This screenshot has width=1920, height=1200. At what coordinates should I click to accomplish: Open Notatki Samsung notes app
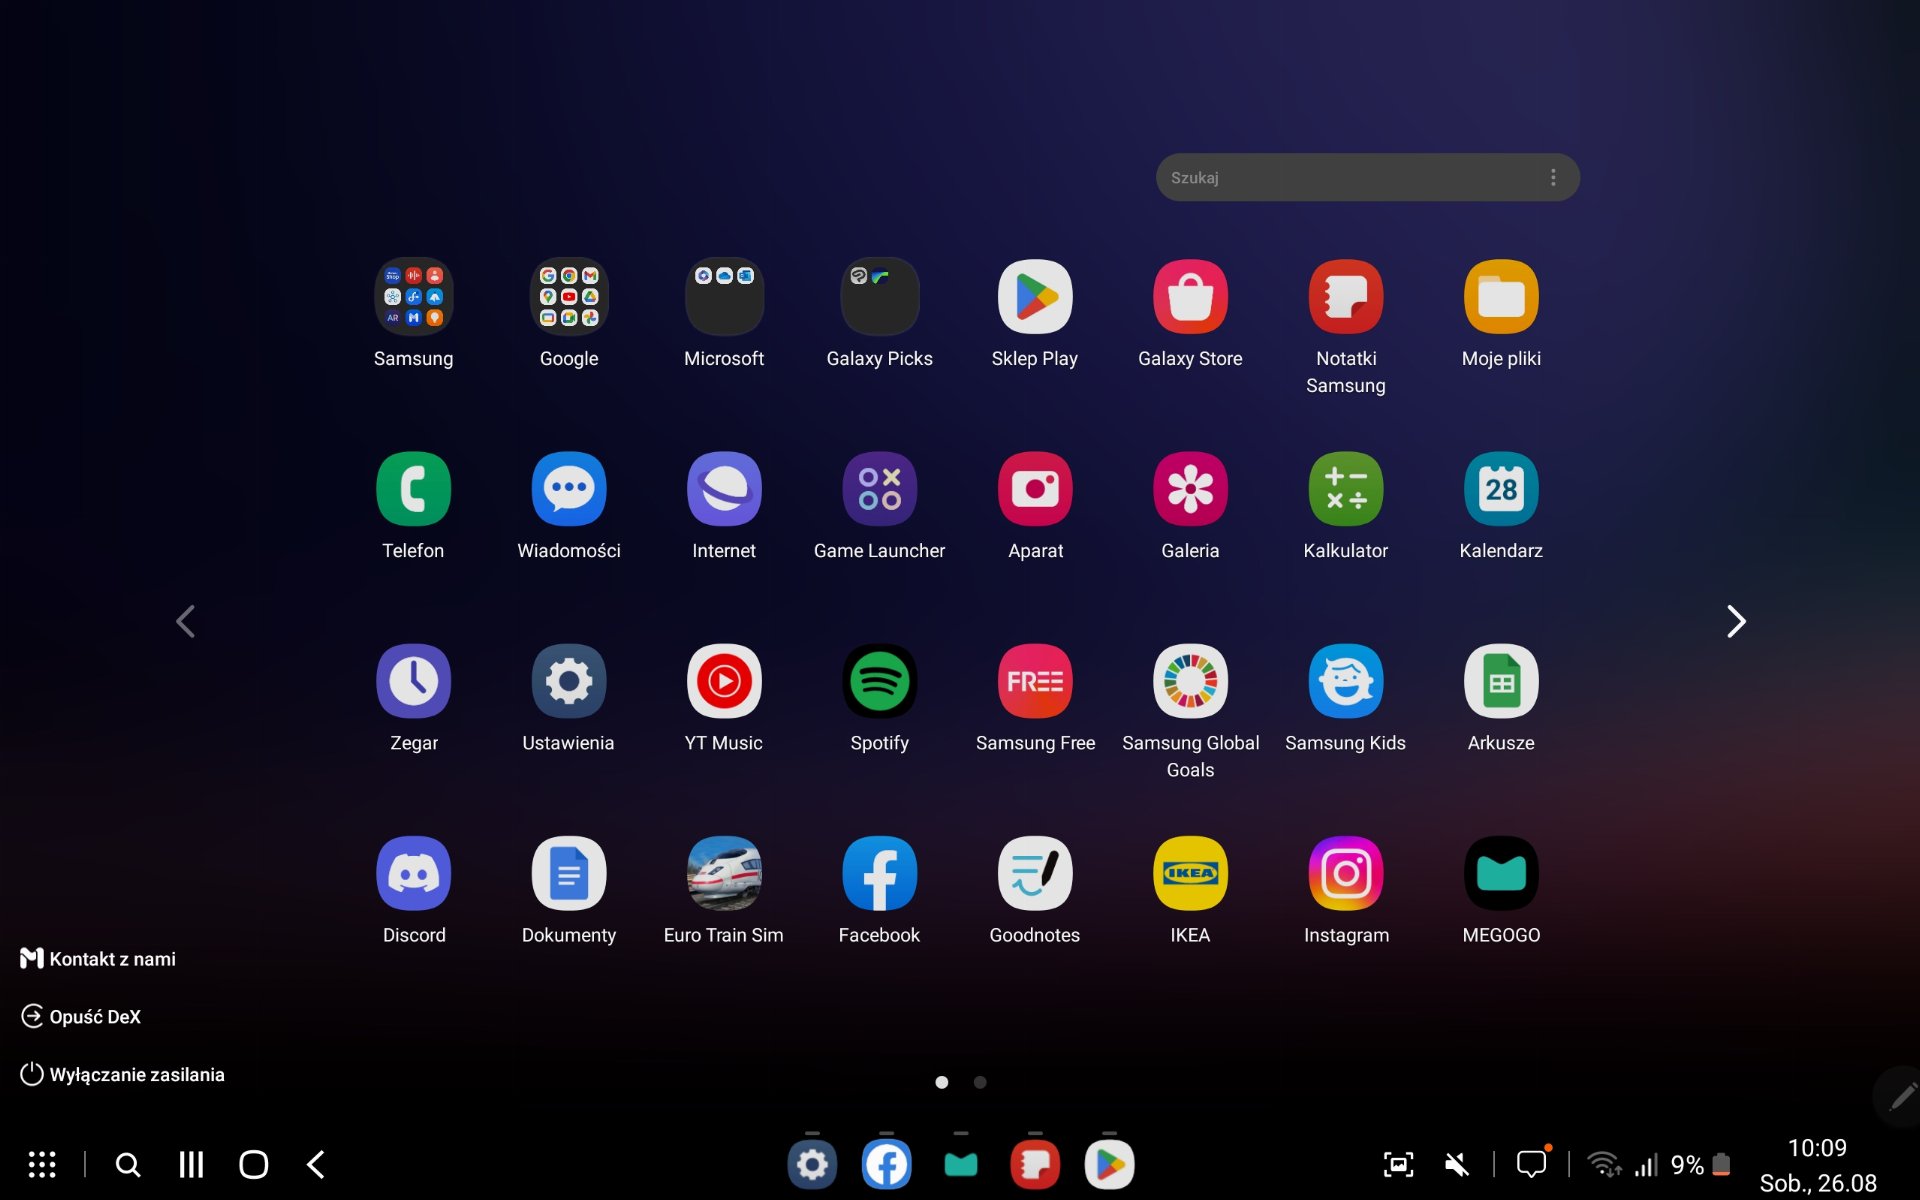pos(1346,297)
